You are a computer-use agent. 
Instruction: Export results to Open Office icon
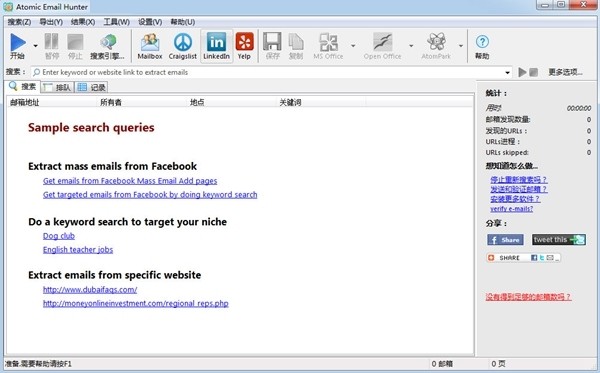[383, 42]
